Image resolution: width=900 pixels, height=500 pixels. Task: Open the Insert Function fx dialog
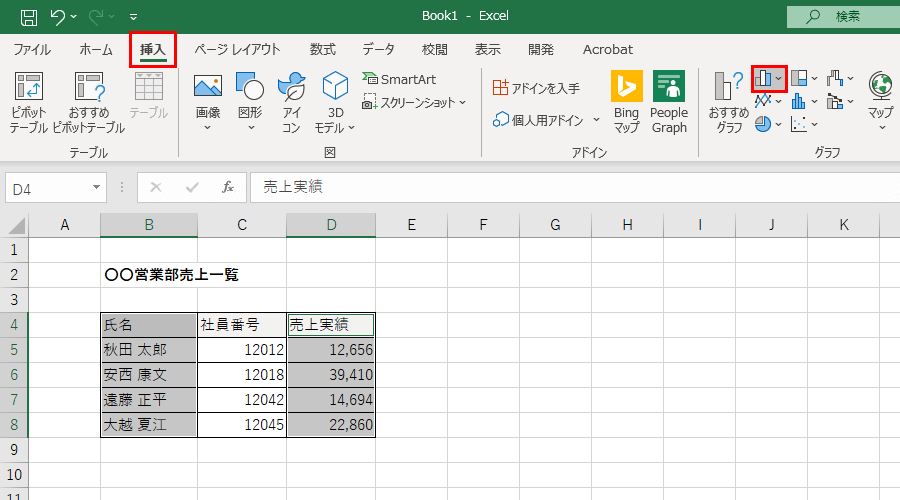point(228,187)
